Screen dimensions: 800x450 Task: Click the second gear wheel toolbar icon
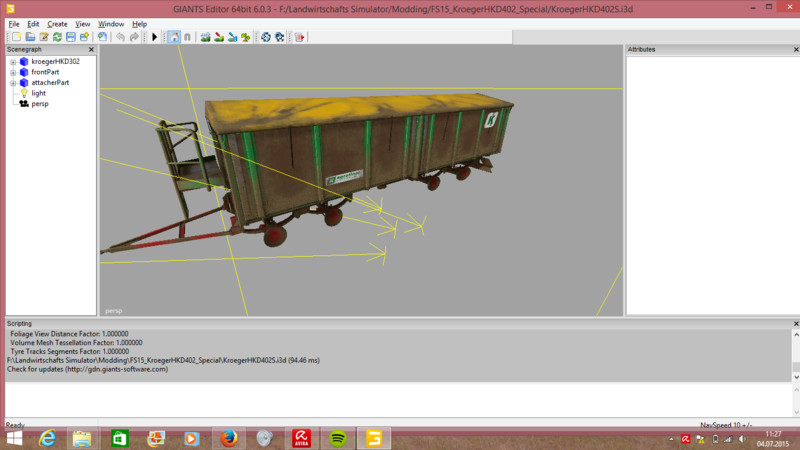[279, 37]
